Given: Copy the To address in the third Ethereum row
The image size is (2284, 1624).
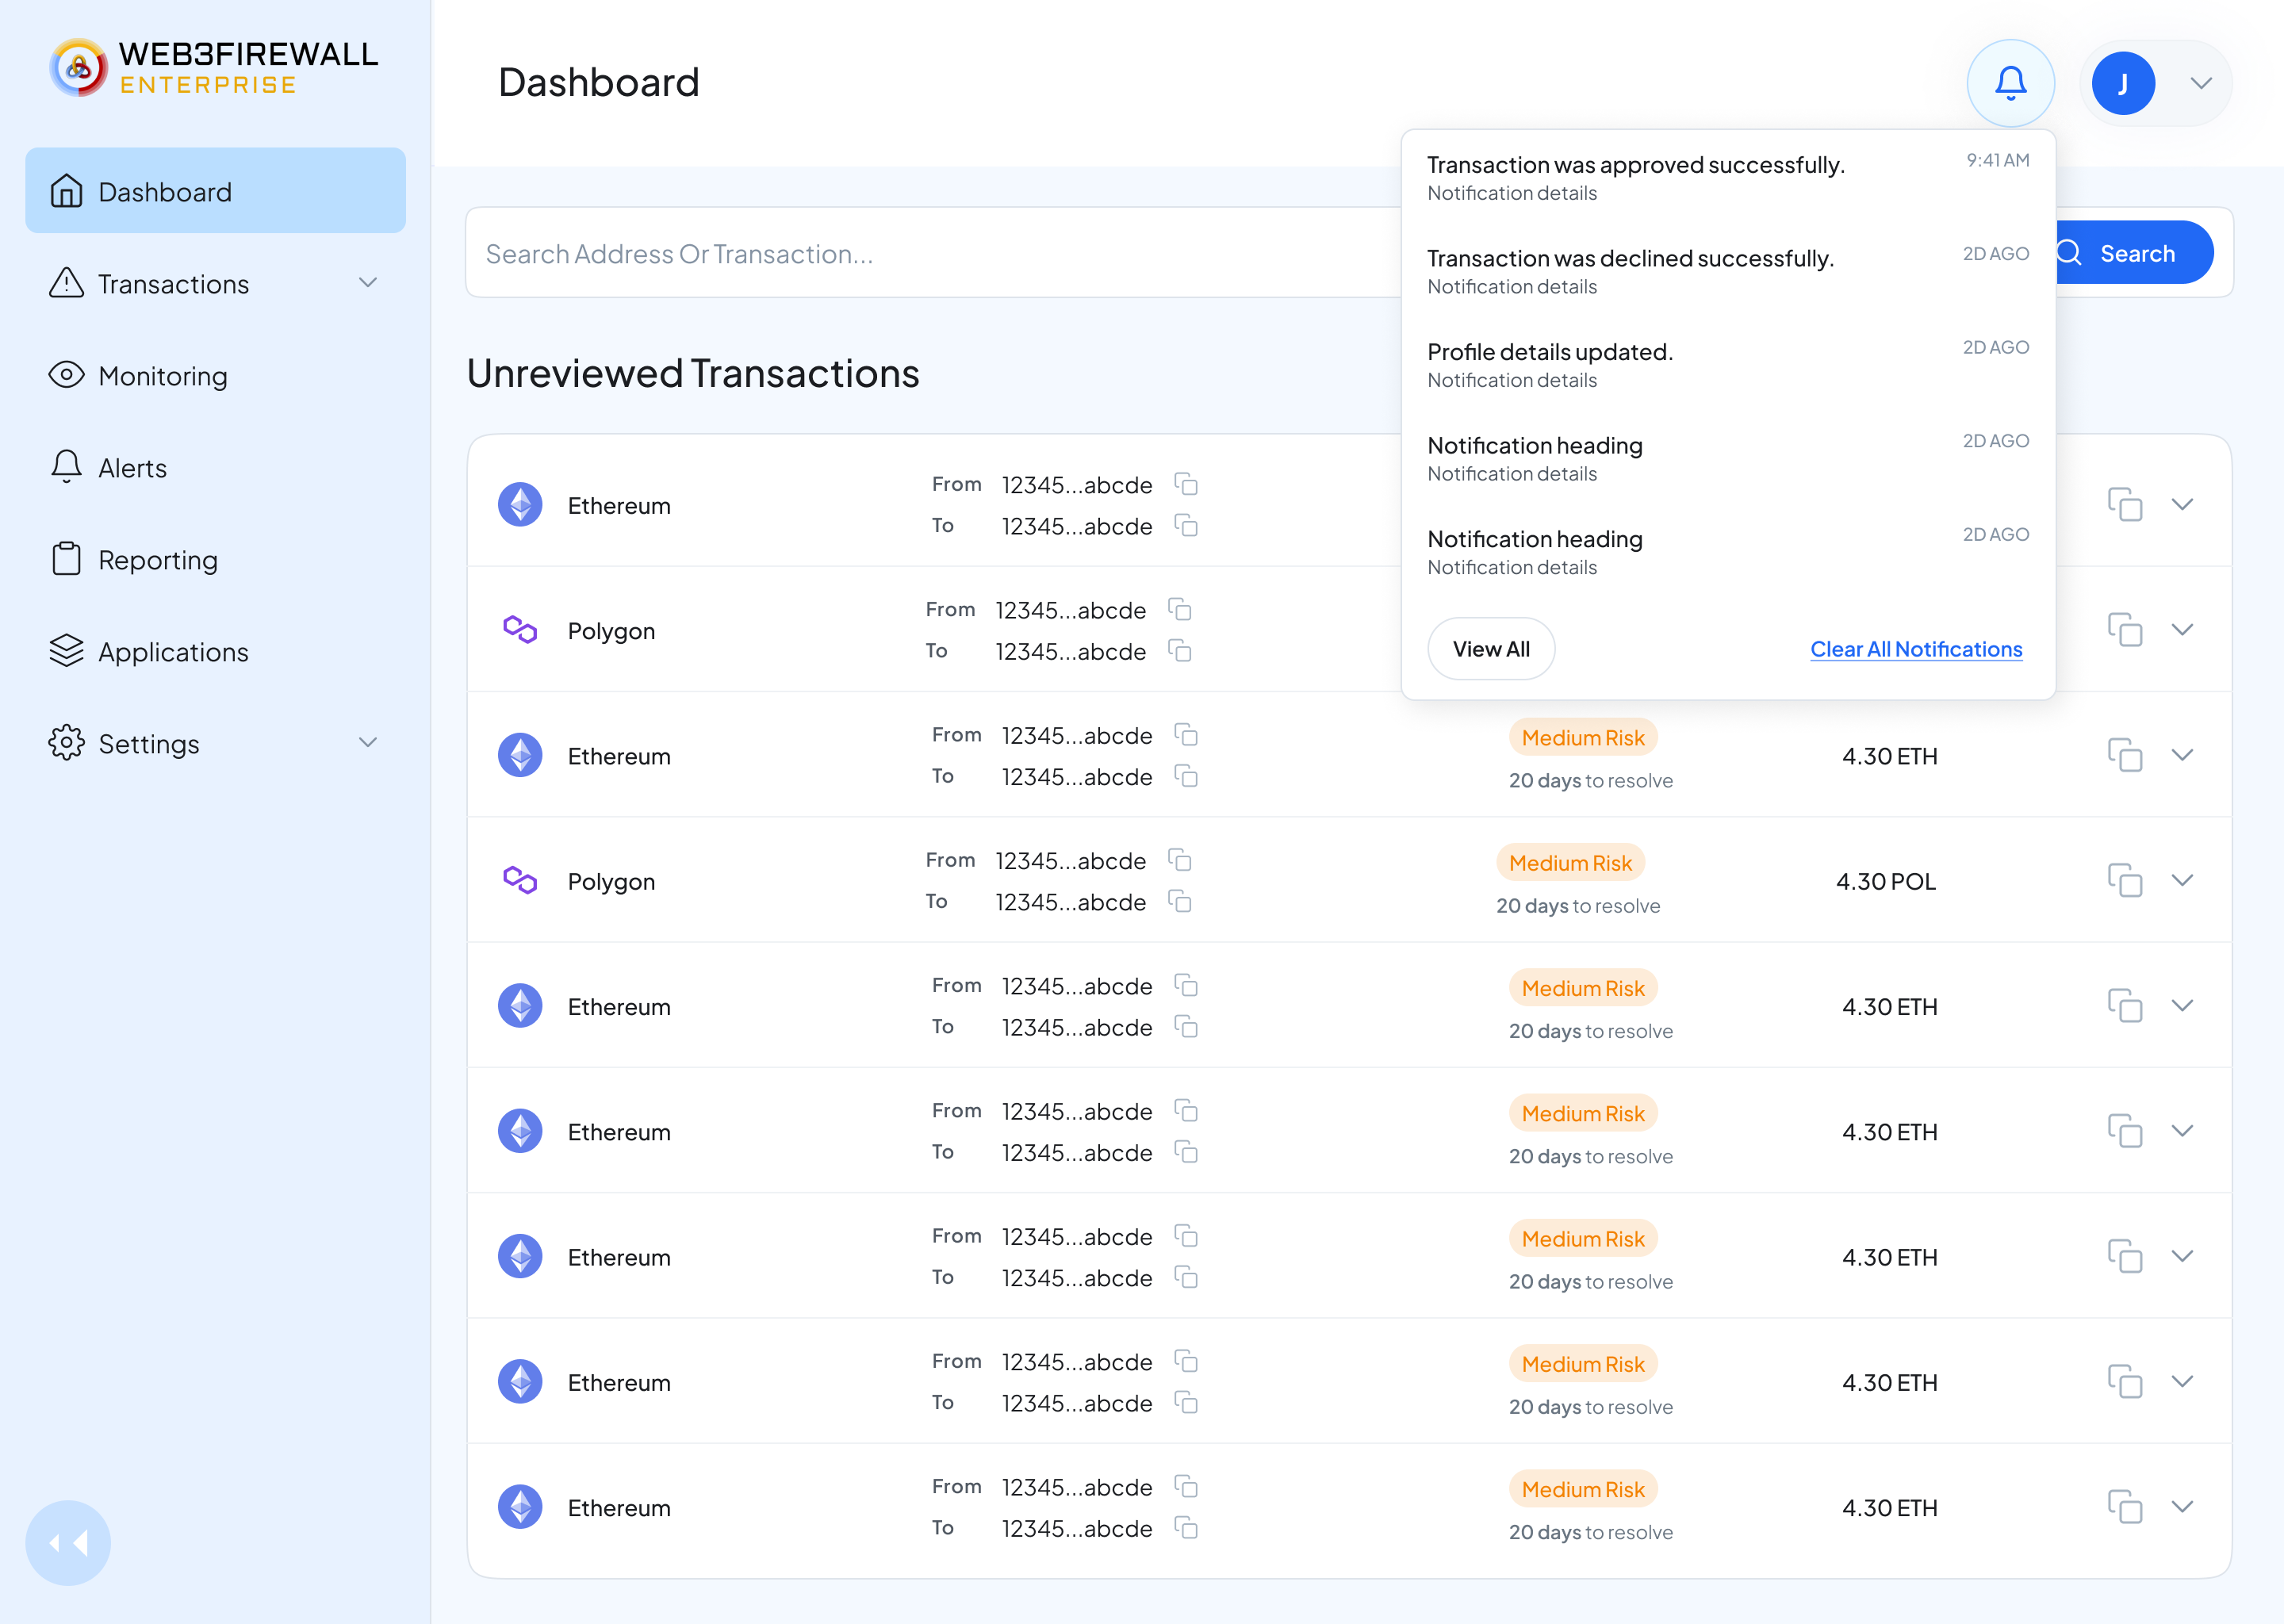Looking at the screenshot, I should click(1186, 1028).
